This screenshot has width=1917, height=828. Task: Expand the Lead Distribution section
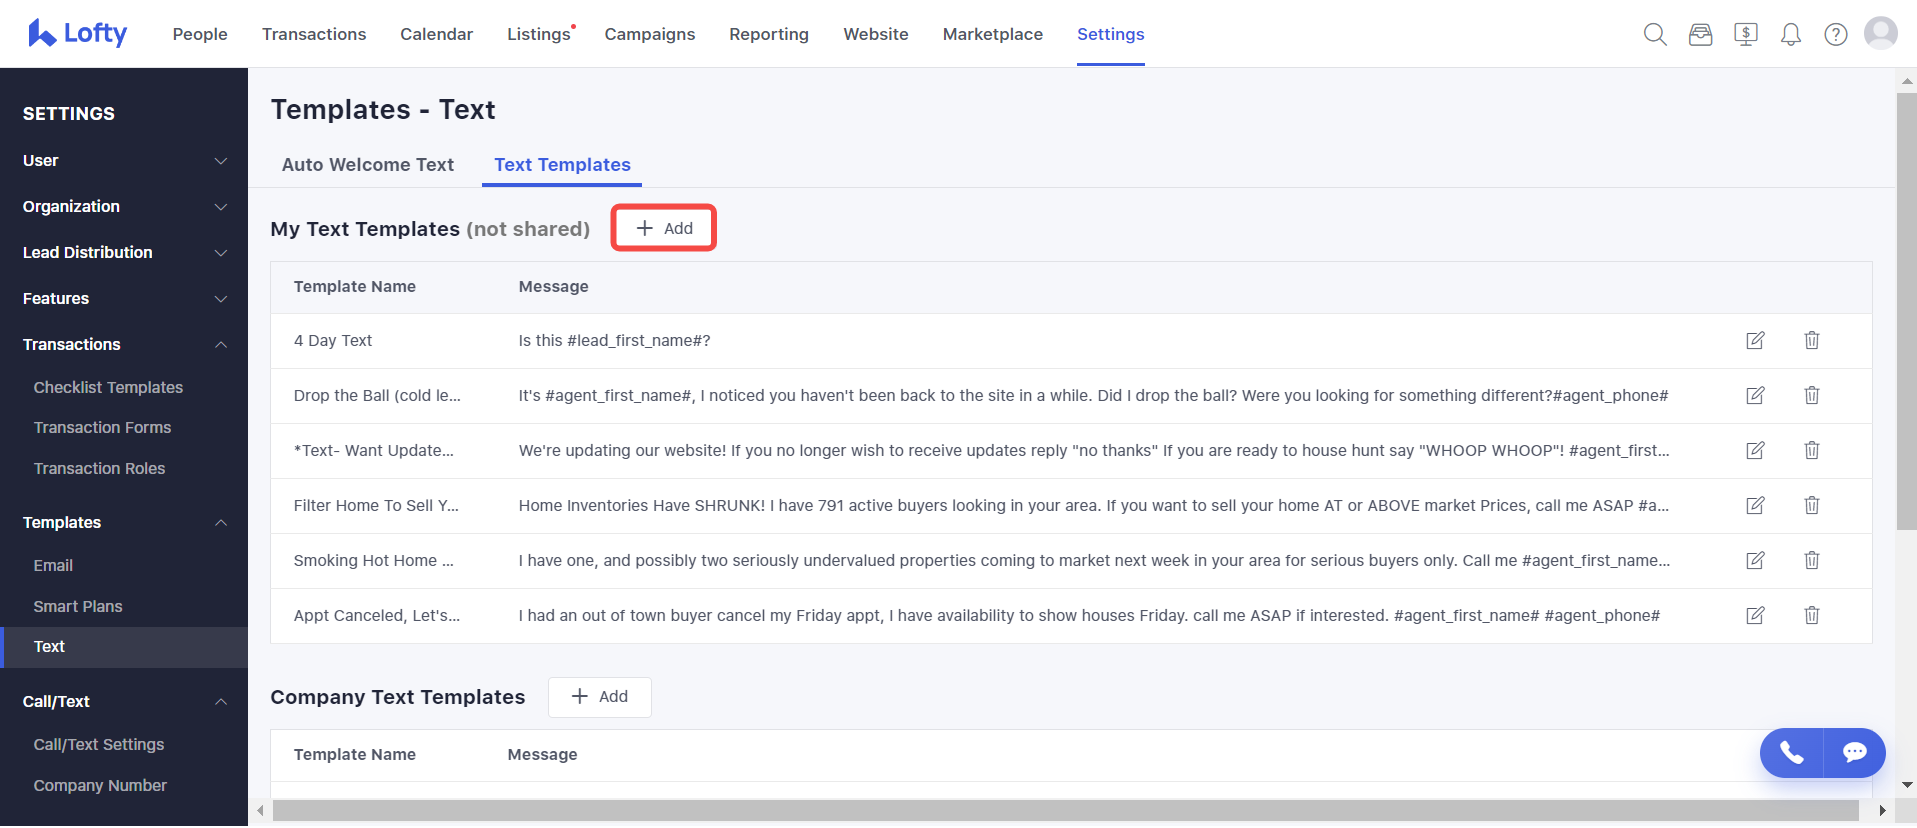pos(124,252)
